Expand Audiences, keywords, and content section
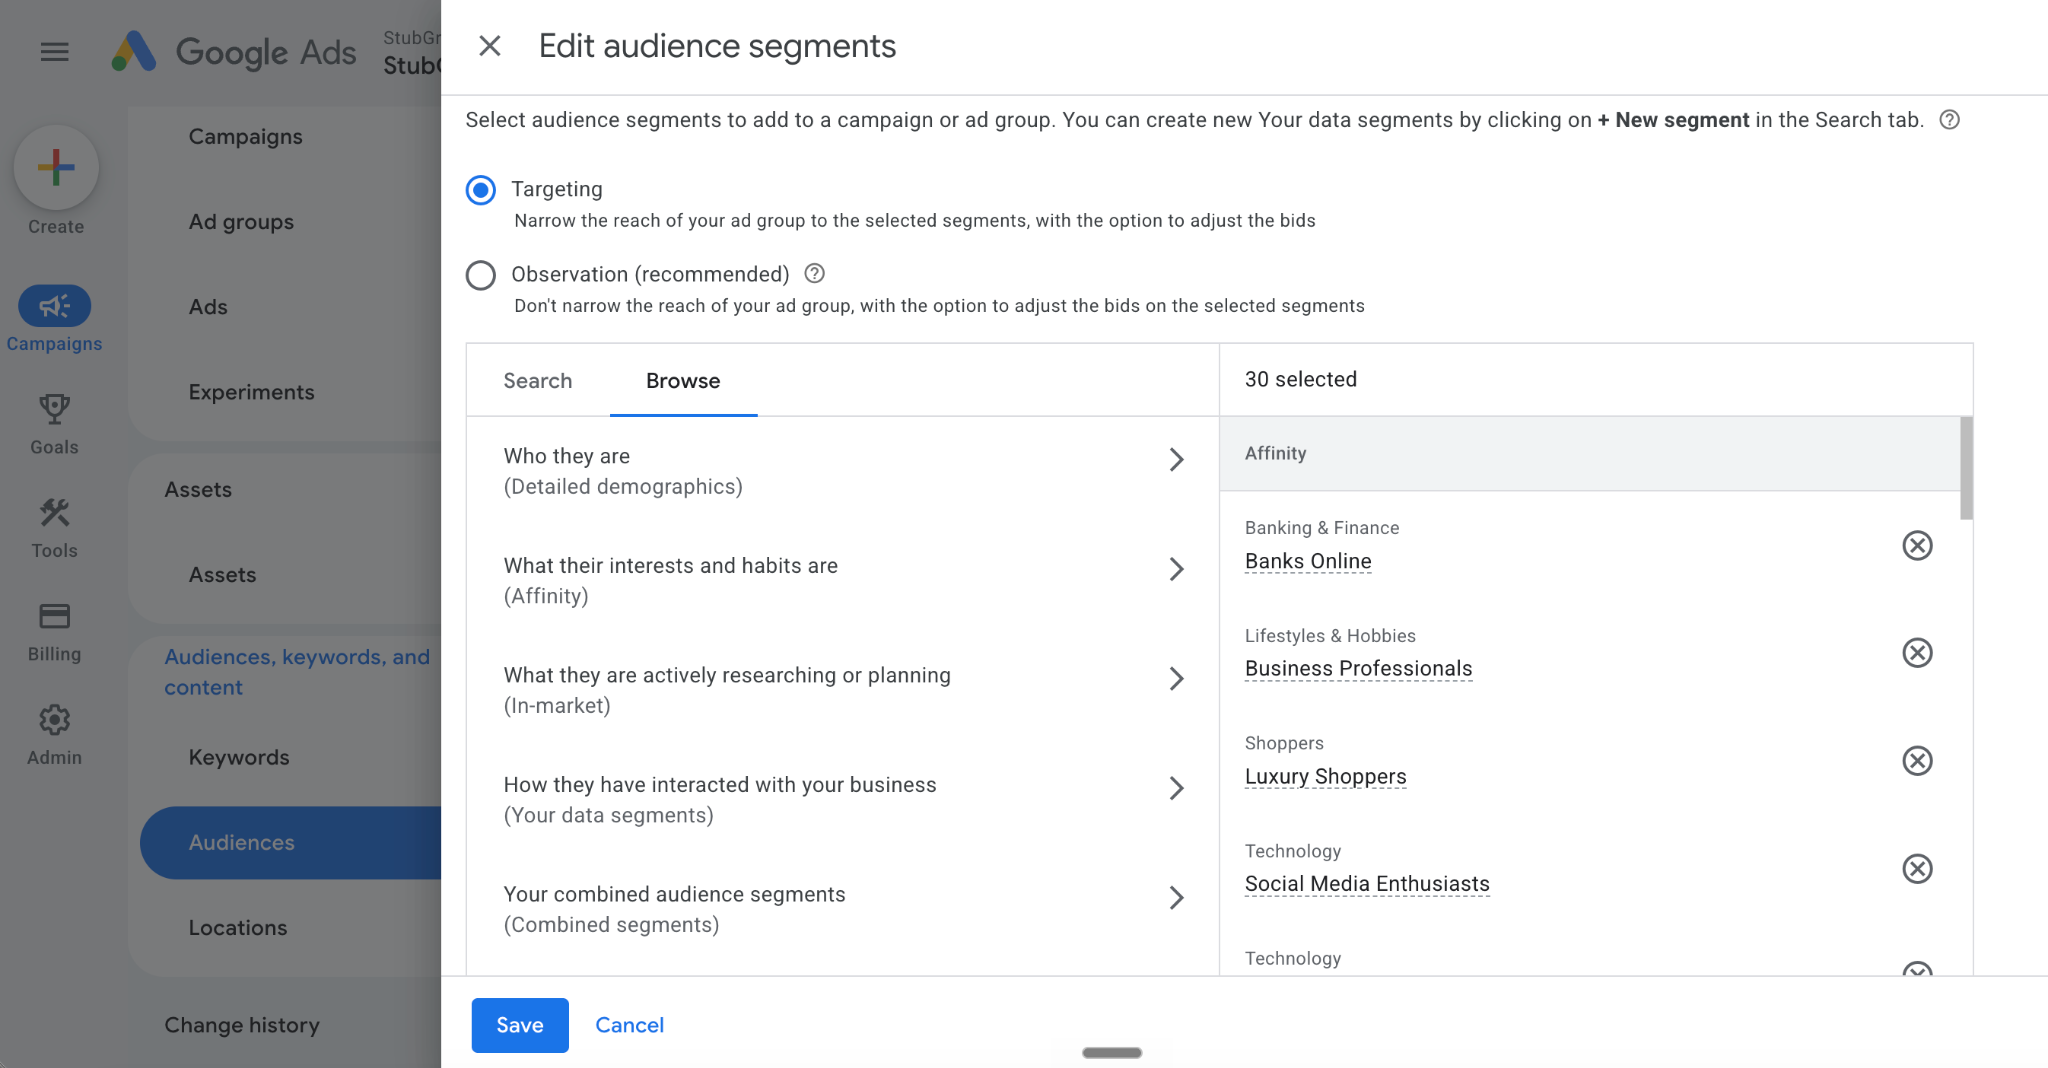The image size is (2048, 1068). 297,672
